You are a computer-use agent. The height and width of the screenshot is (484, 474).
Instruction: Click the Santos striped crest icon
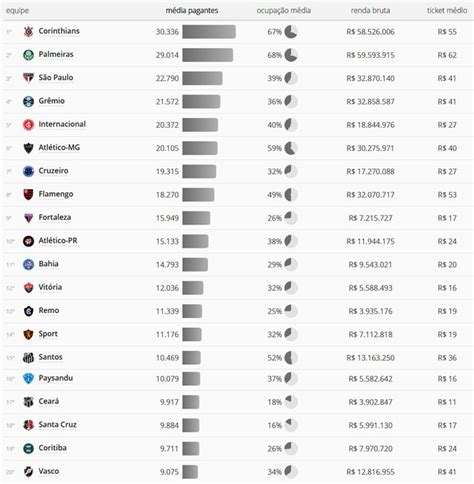click(28, 358)
